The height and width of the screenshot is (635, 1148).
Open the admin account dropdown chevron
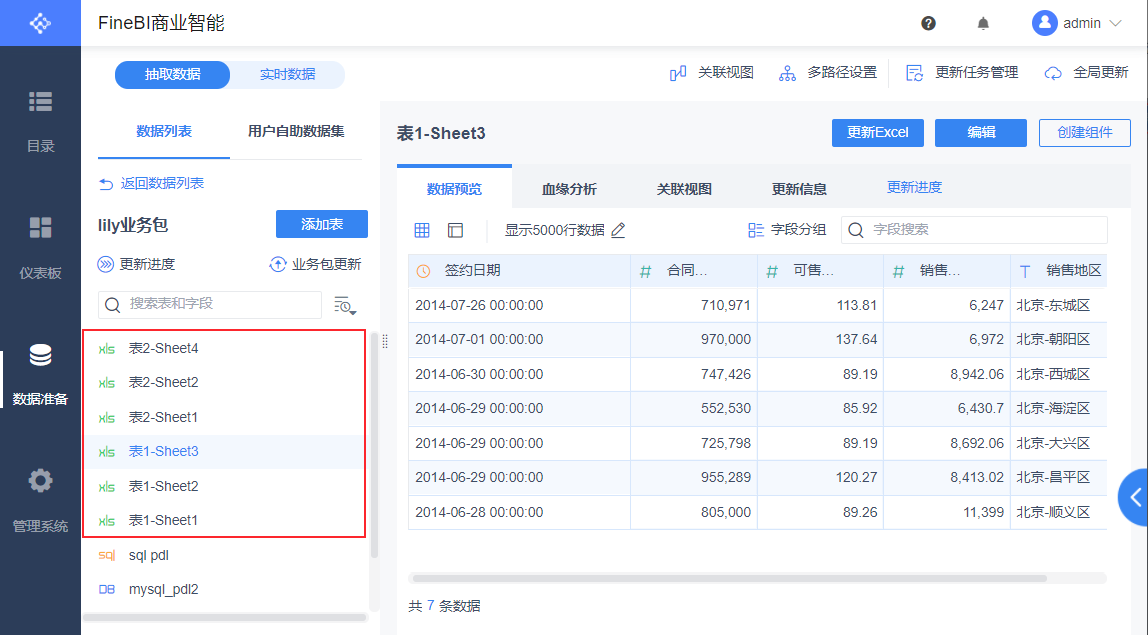(1115, 23)
